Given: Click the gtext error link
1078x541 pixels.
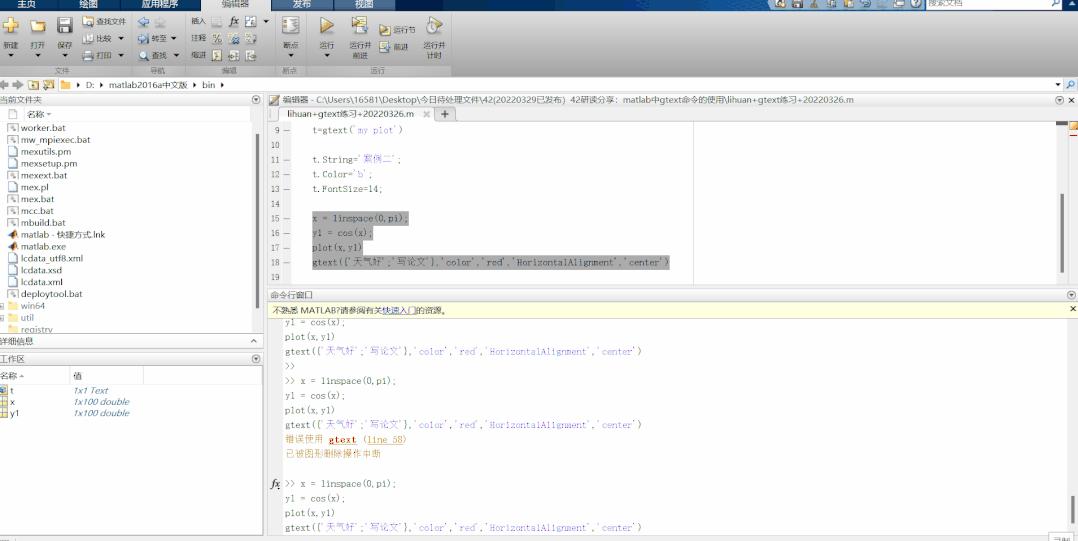Looking at the screenshot, I should [x=342, y=440].
